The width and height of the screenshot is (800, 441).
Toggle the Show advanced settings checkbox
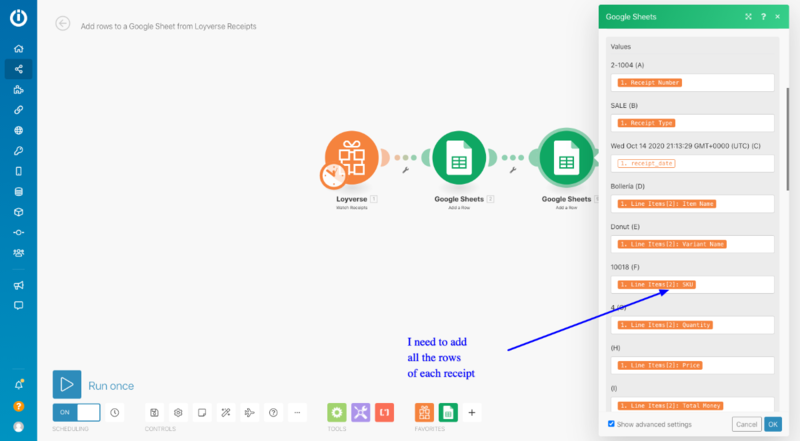click(x=611, y=424)
